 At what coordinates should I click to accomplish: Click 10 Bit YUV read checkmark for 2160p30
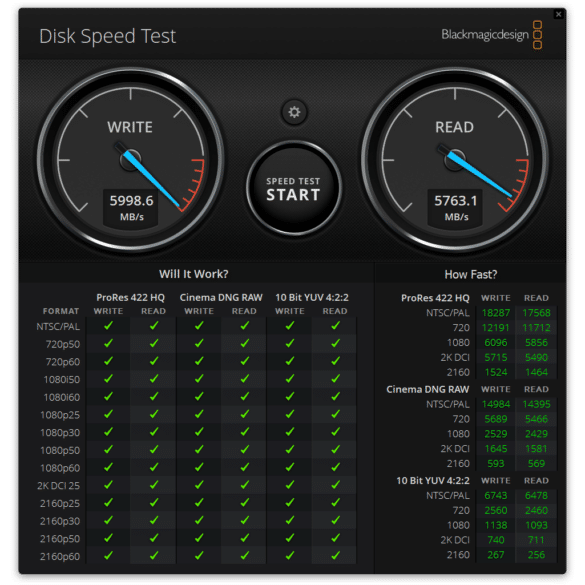(x=335, y=520)
